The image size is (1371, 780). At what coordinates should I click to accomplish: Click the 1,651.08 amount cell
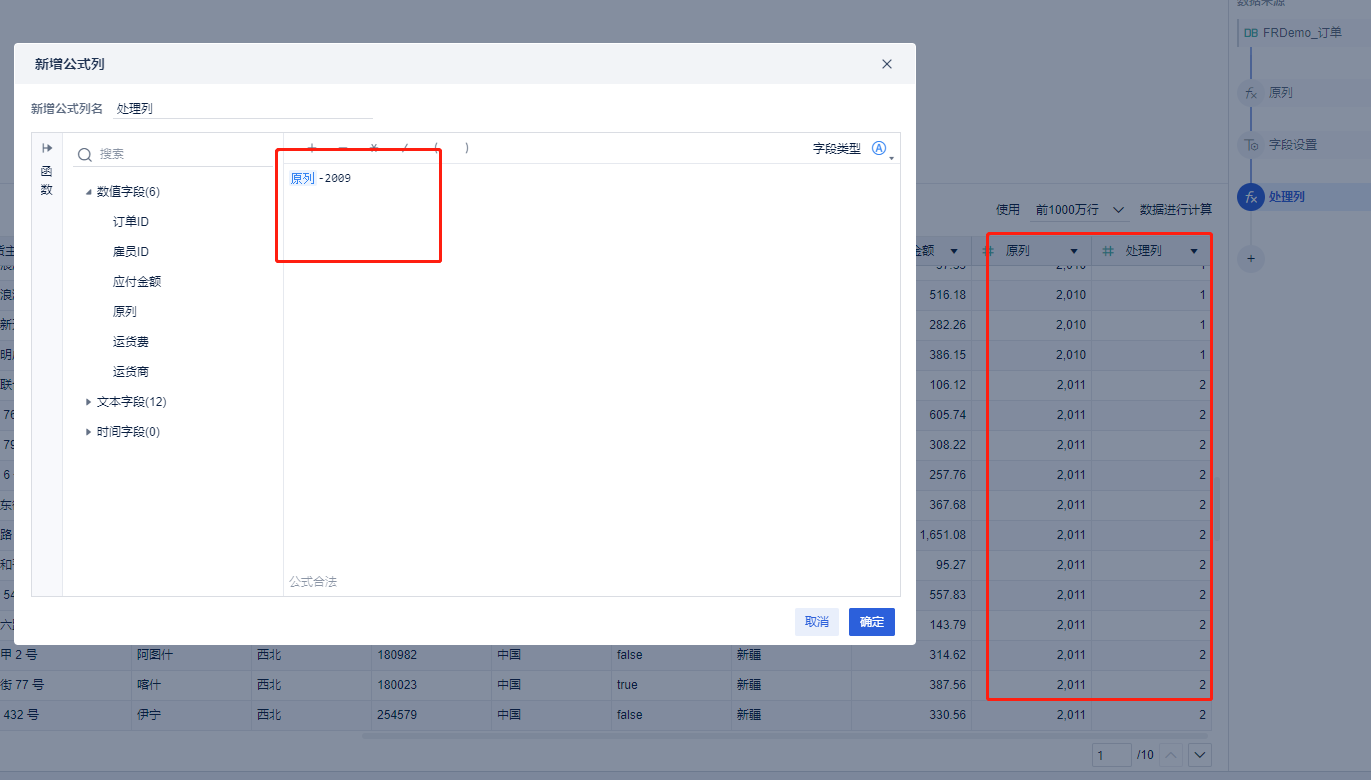tap(943, 535)
